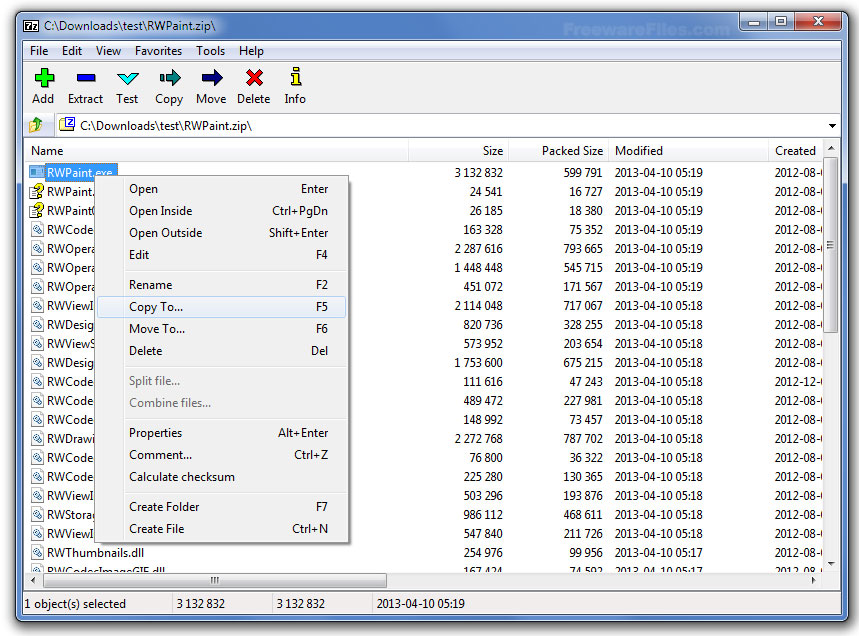
Task: Choose Edit from the context menu
Action: tap(221, 255)
